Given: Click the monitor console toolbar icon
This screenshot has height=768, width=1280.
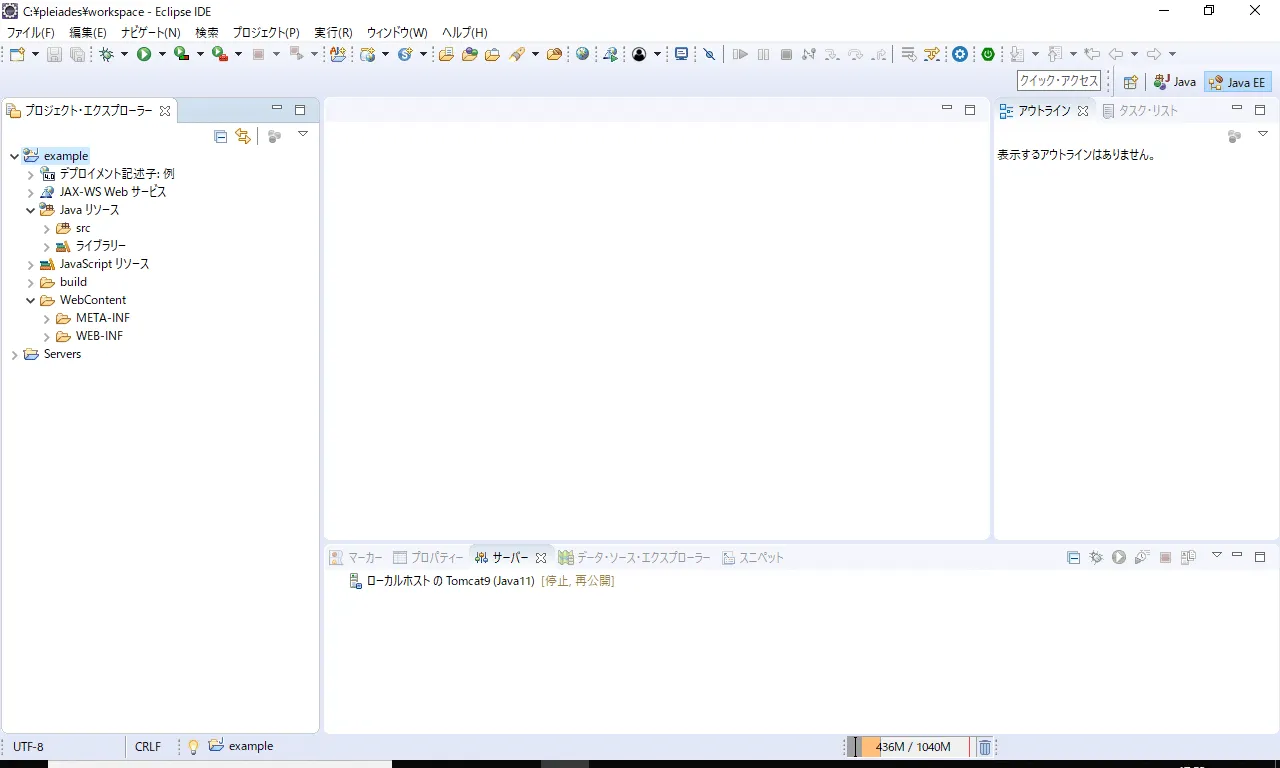Looking at the screenshot, I should coord(682,54).
